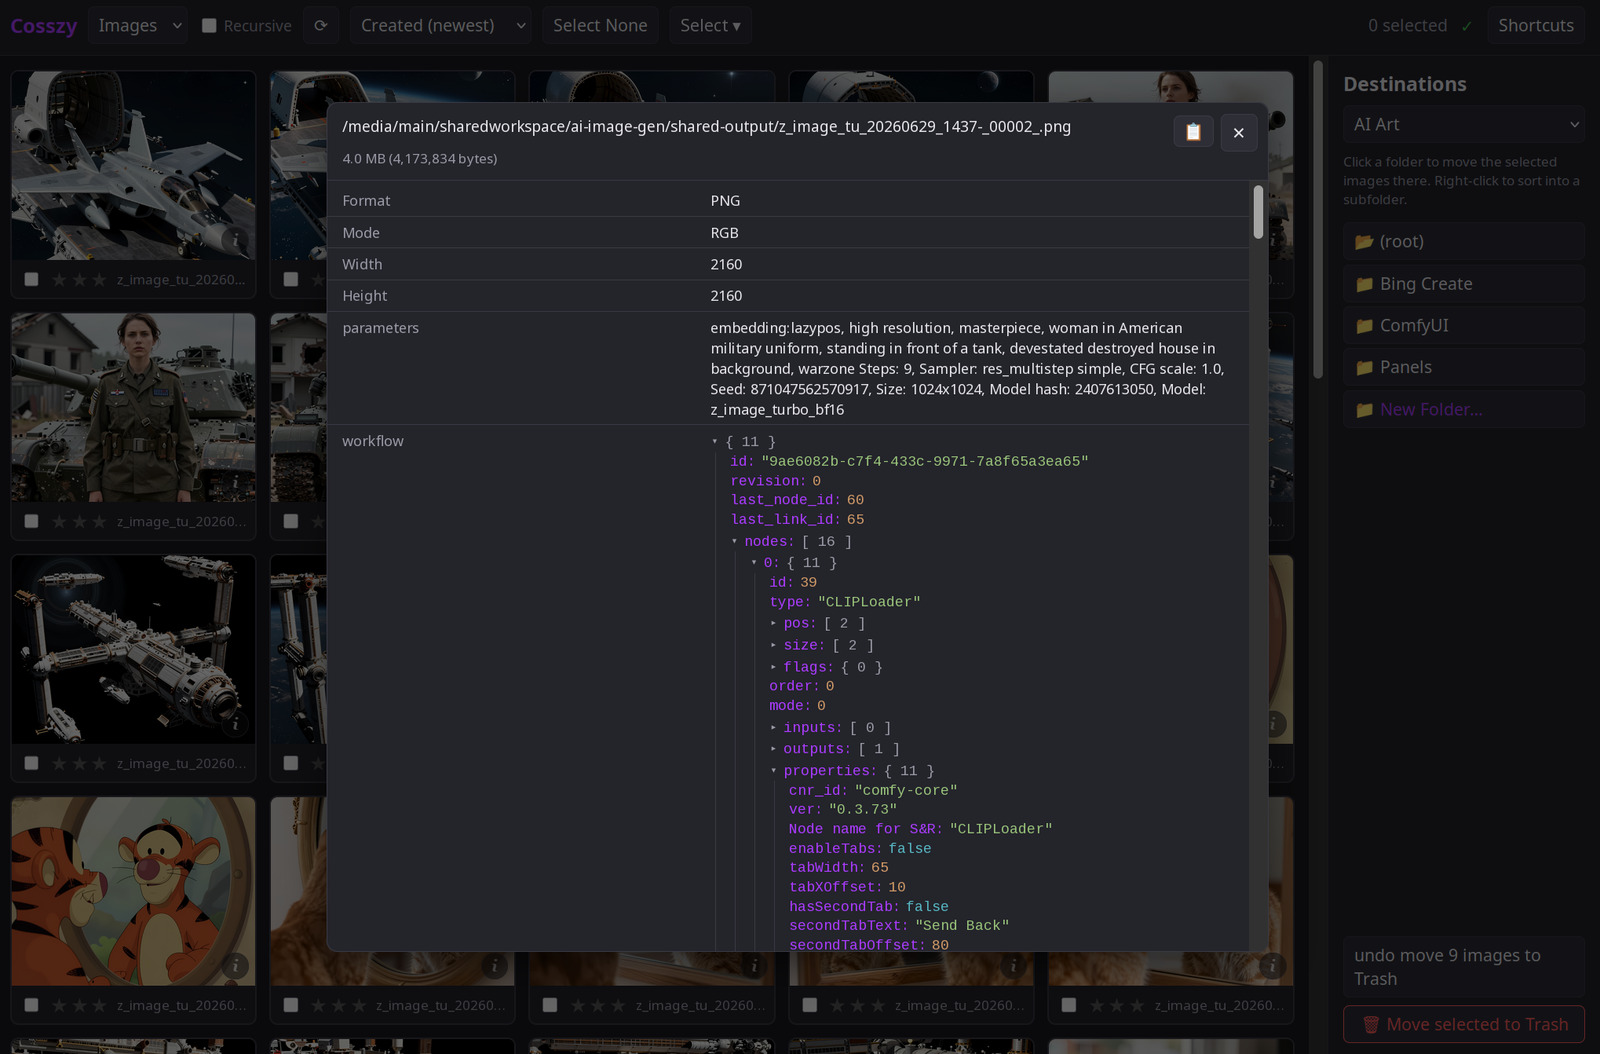The width and height of the screenshot is (1600, 1054).
Task: Collapse the root workflow JSON object
Action: [715, 441]
